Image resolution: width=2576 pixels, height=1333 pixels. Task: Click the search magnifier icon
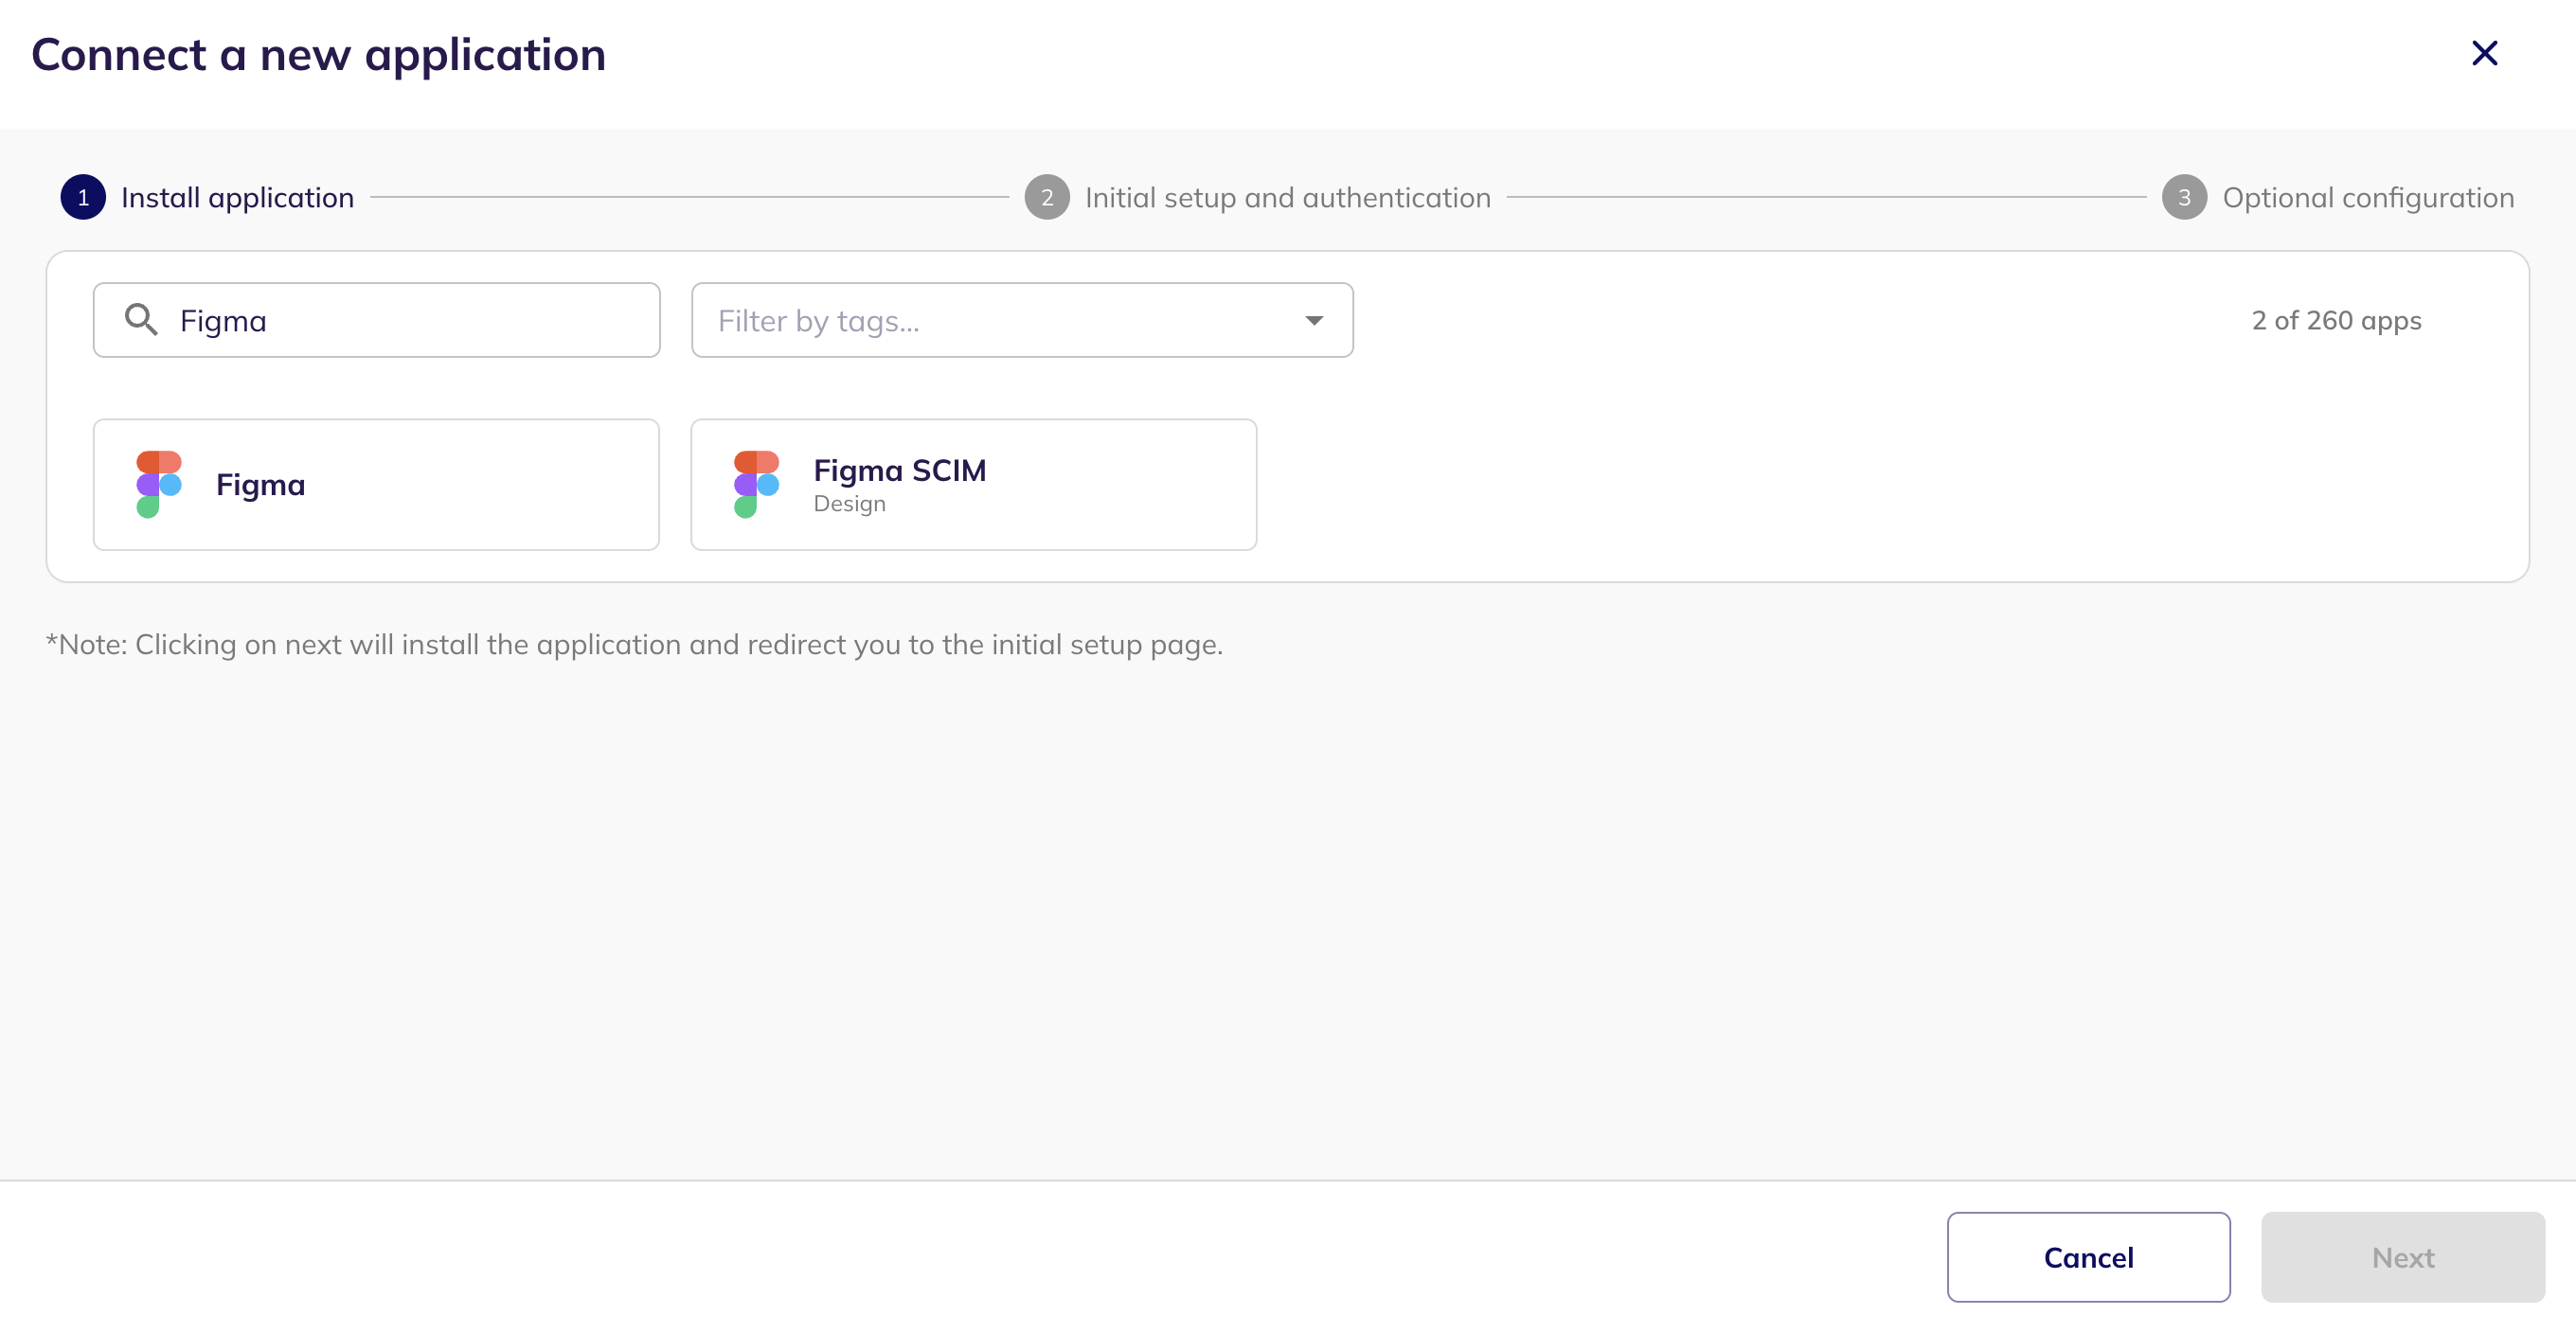141,320
